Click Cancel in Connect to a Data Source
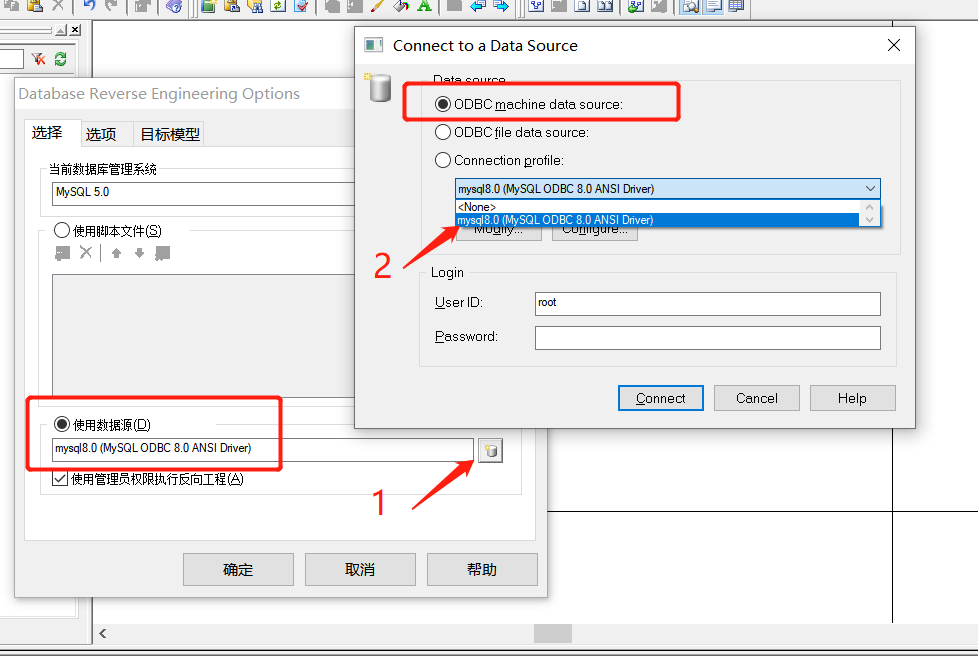 point(757,398)
